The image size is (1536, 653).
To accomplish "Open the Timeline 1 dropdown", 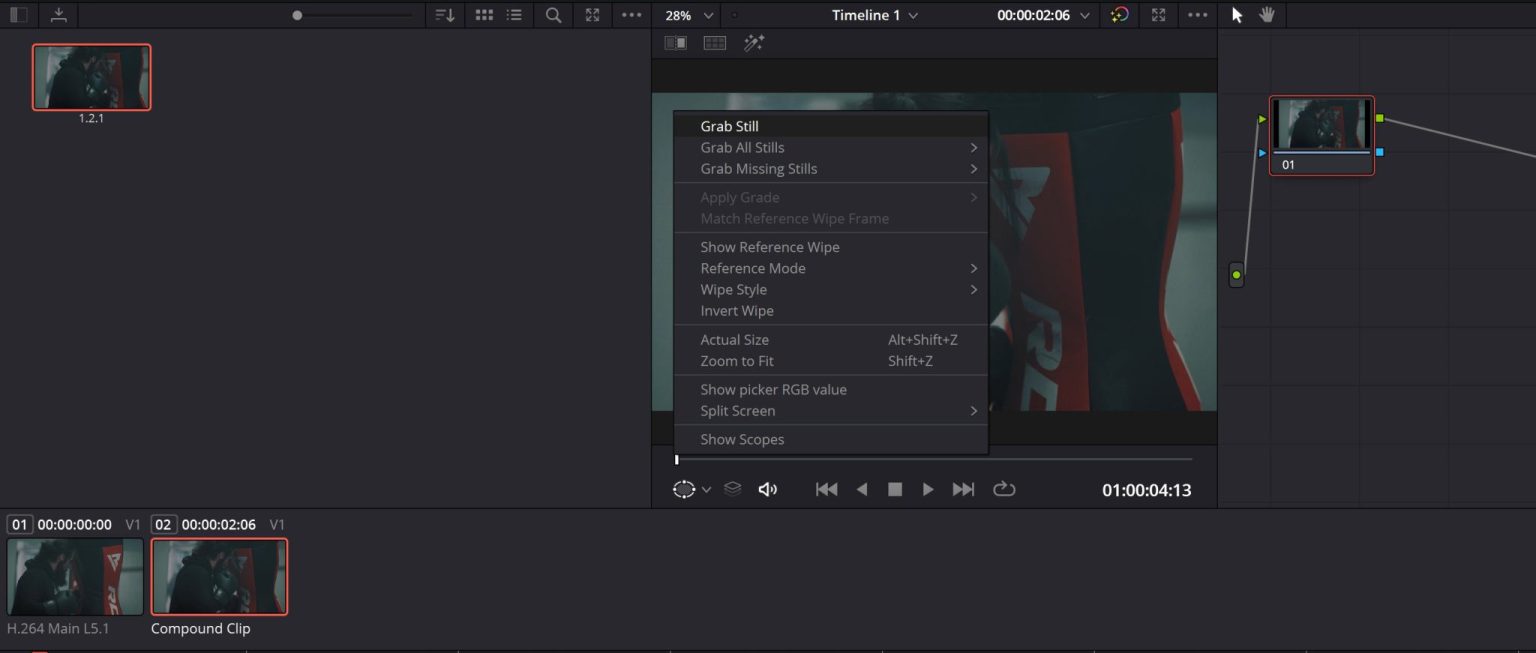I will pos(874,15).
